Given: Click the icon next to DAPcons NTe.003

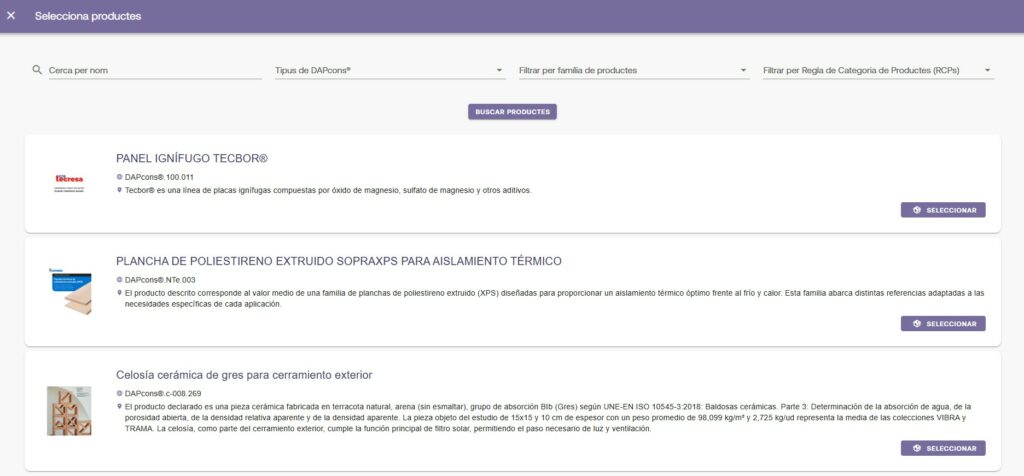Looking at the screenshot, I should pos(120,280).
